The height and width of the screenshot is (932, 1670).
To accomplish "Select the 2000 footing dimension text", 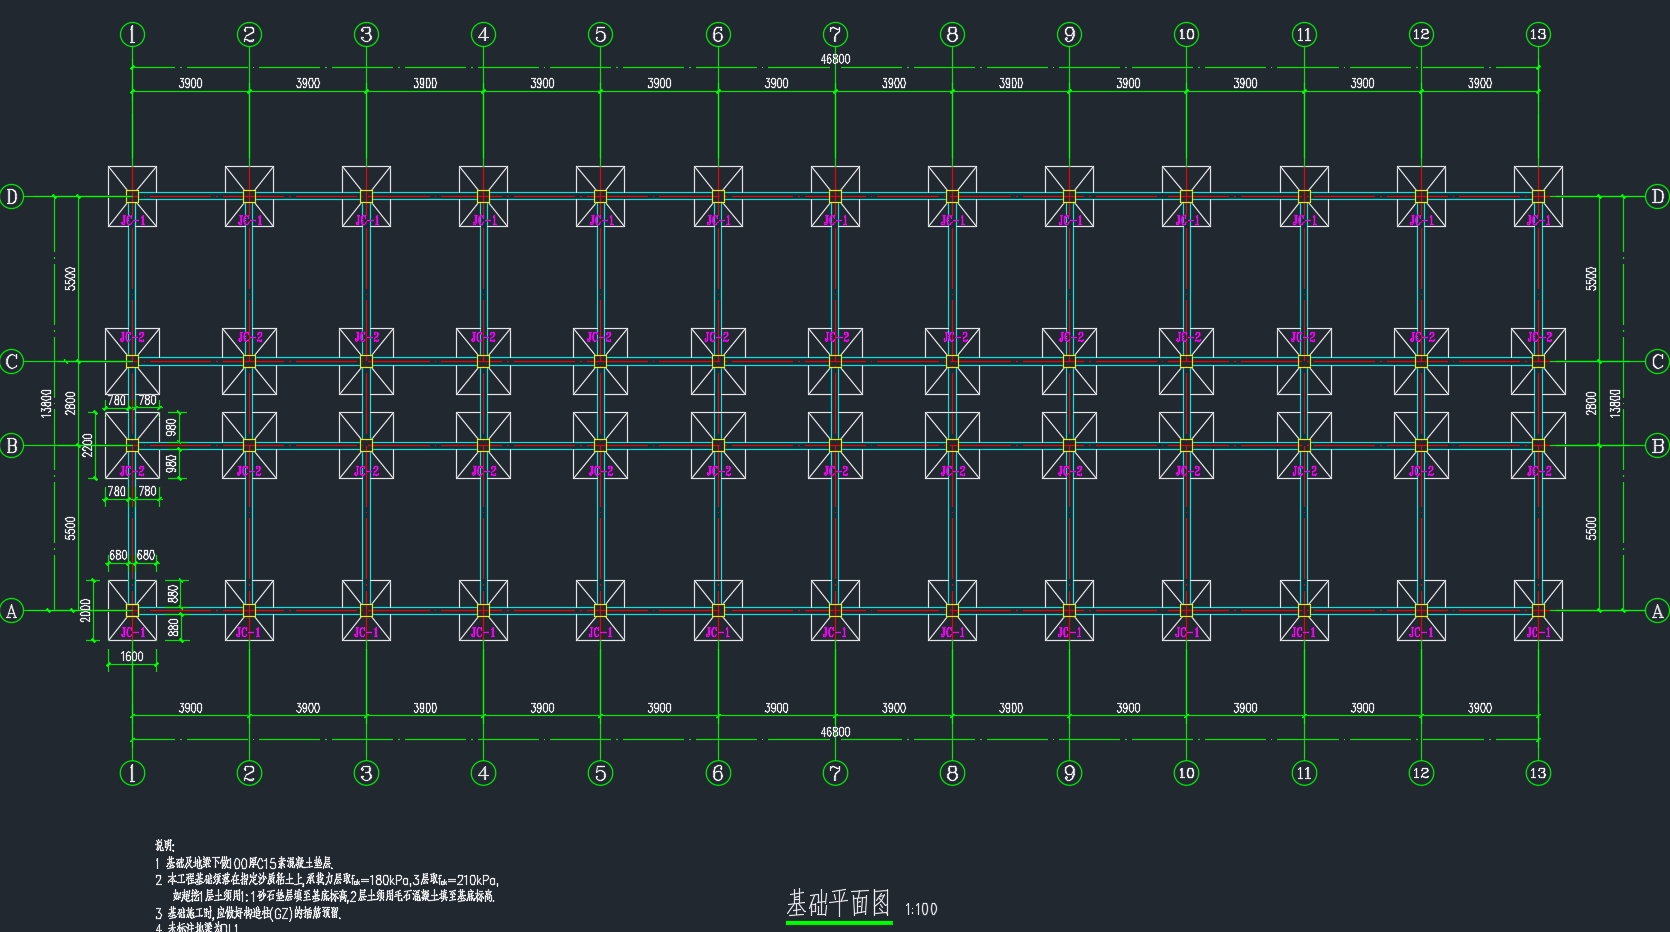I will click(86, 610).
